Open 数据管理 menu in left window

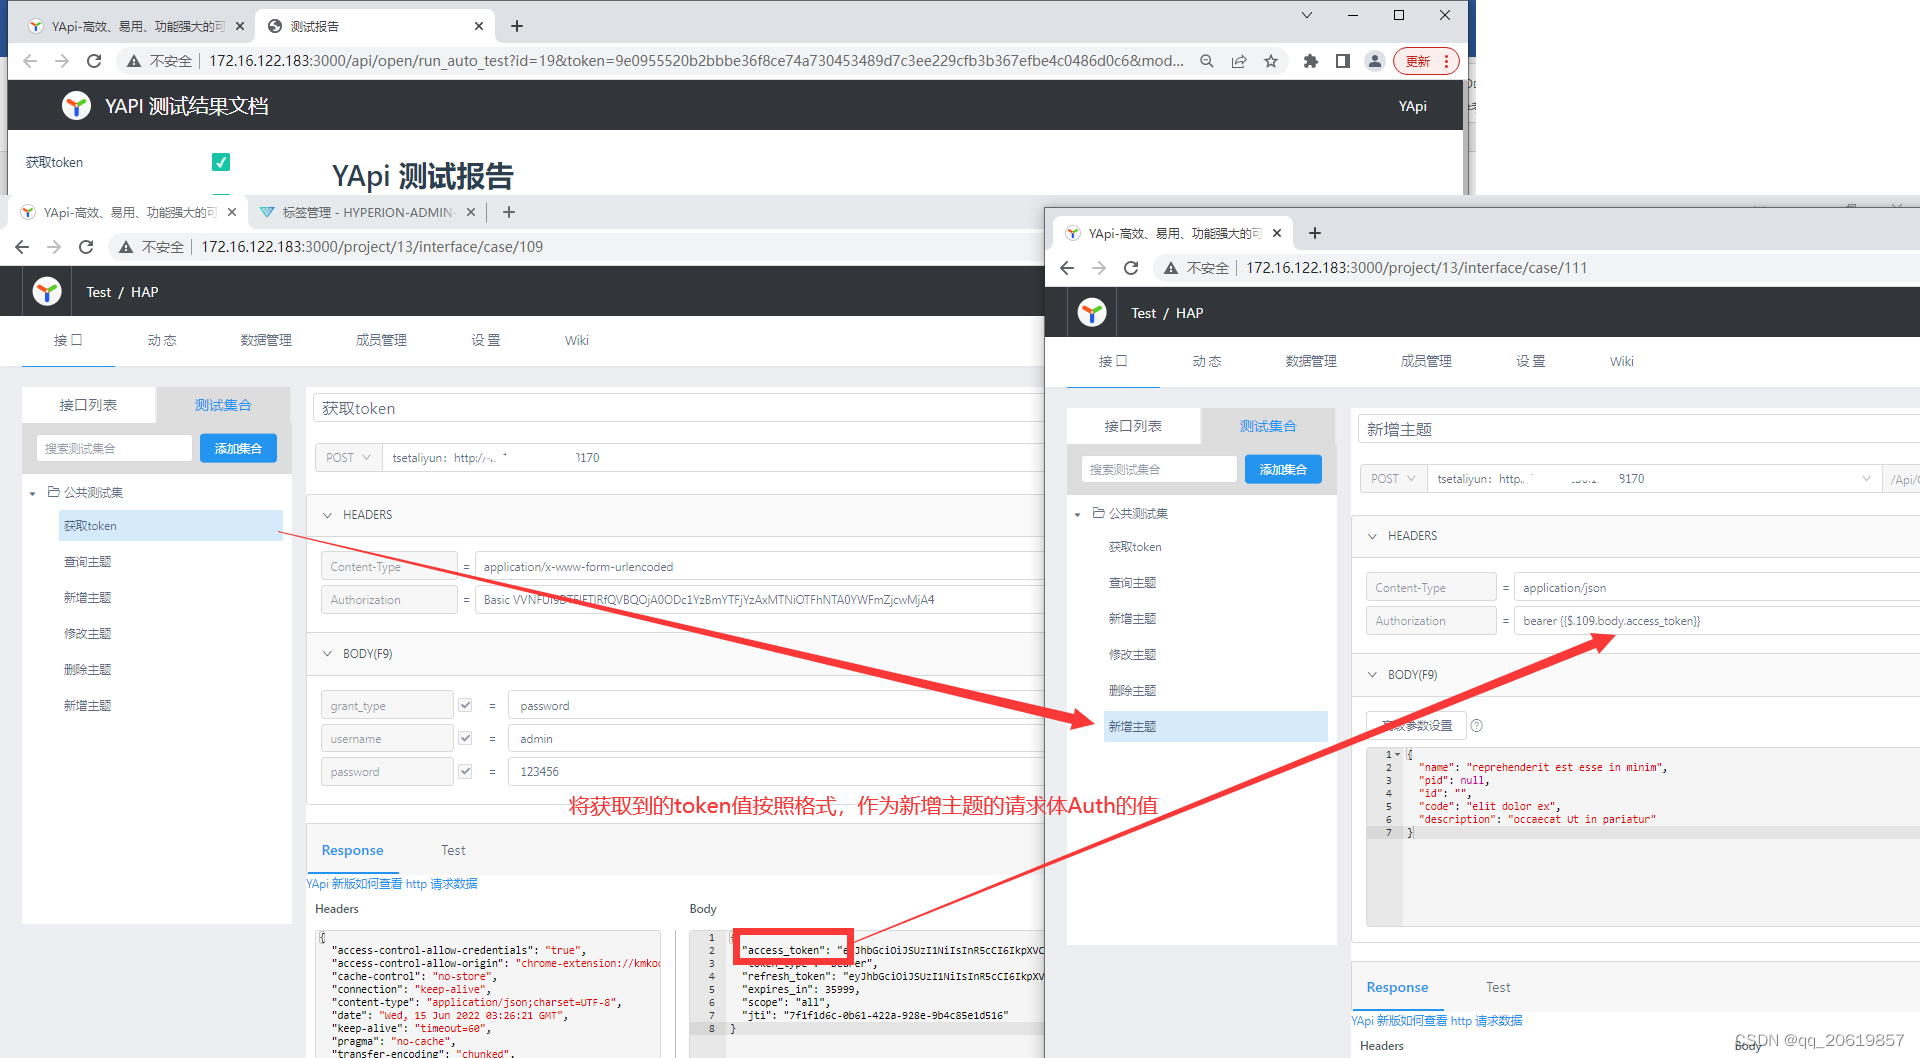point(266,340)
